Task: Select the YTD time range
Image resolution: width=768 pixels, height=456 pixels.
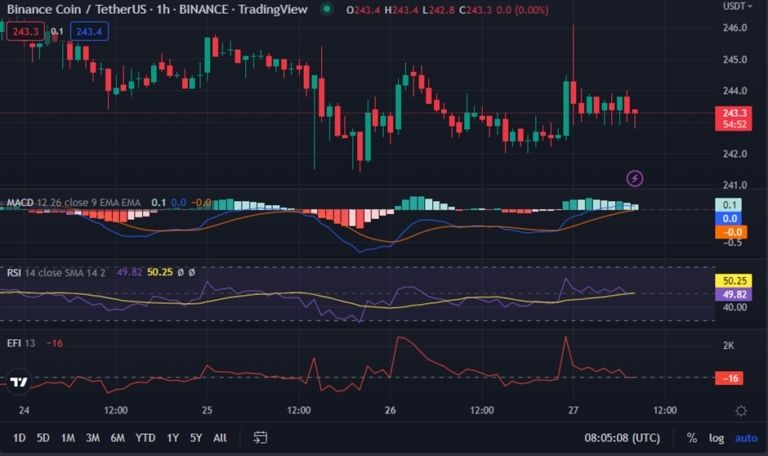Action: pos(145,438)
